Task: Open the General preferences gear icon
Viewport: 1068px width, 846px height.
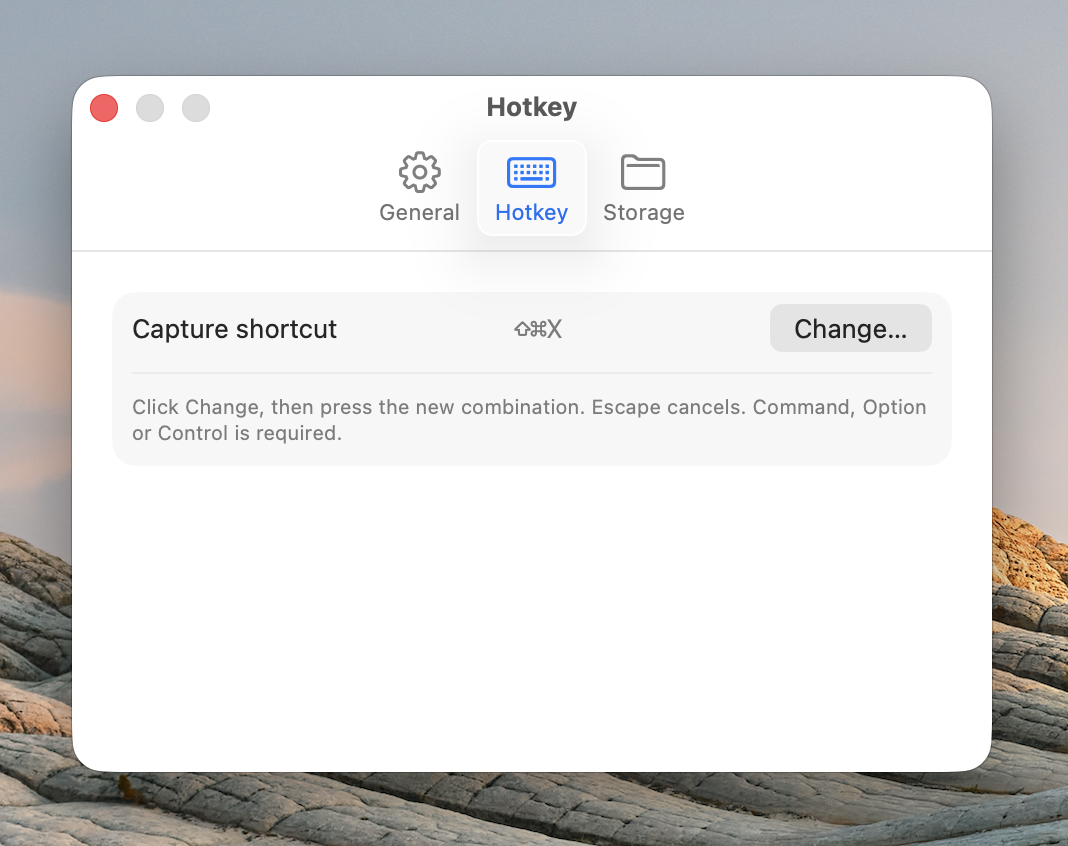Action: tap(420, 172)
